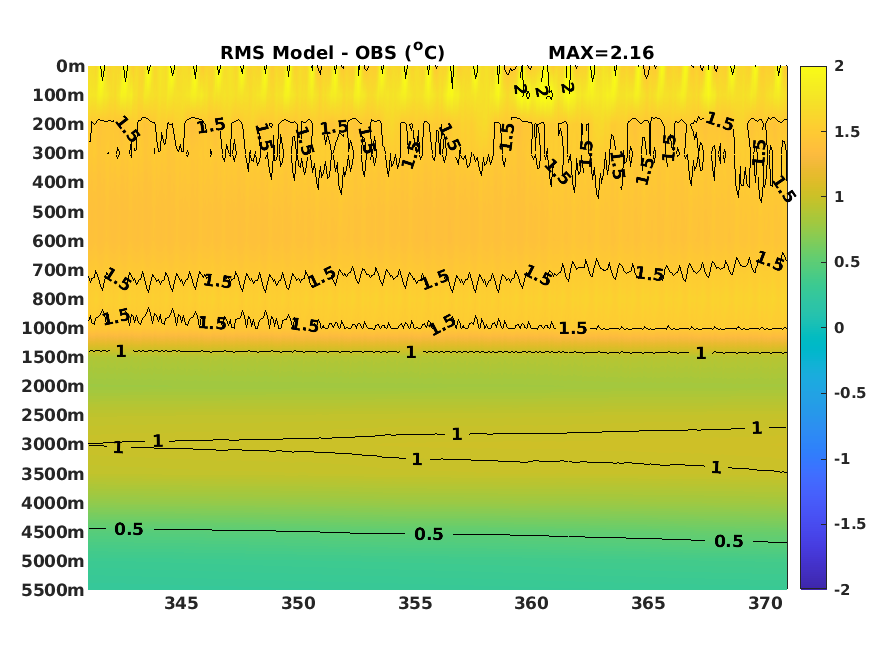Click the middle '0.5' contour label near 4500m
This screenshot has width=875, height=656.
[x=429, y=534]
